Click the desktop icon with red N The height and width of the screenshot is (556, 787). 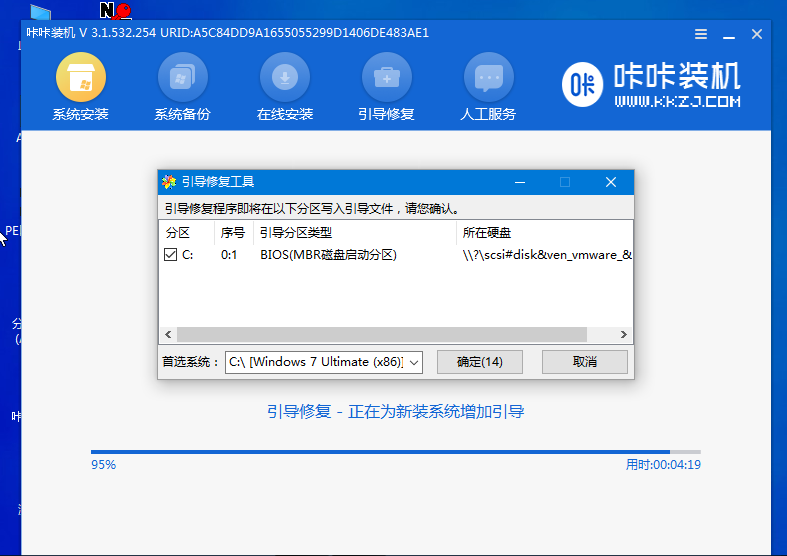tap(116, 11)
